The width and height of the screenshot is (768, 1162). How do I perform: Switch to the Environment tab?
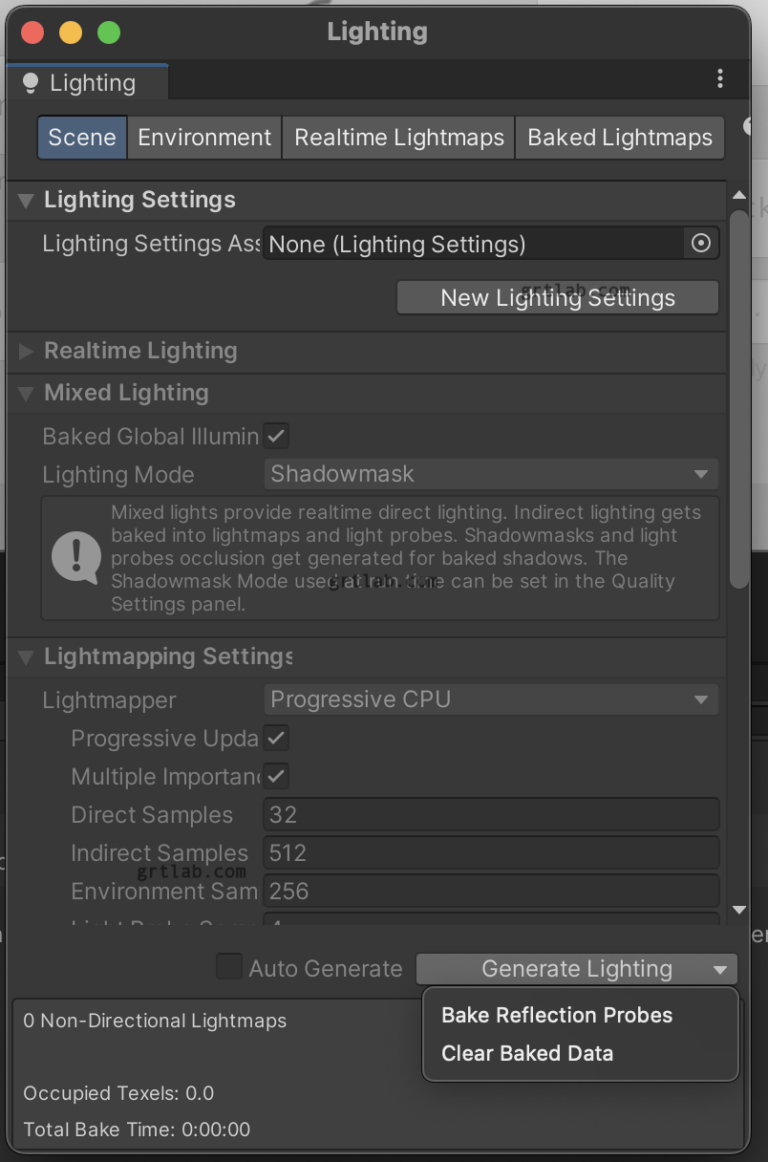pyautogui.click(x=204, y=137)
